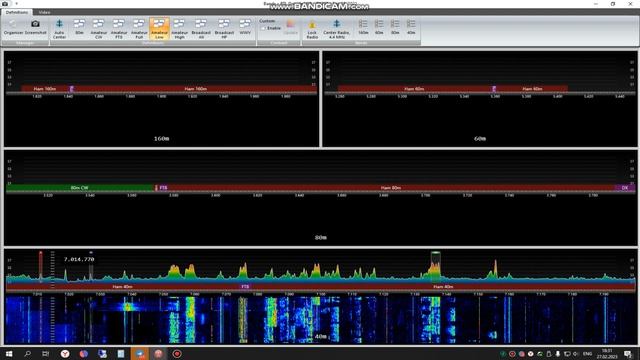Select the Amateur Full definition
Screen dimensions: 640x360
tap(139, 29)
